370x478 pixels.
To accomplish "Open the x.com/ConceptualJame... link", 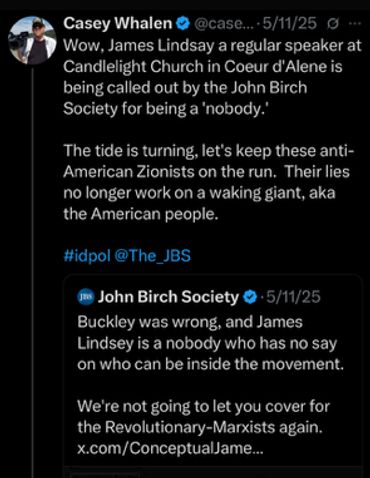I will [x=170, y=448].
